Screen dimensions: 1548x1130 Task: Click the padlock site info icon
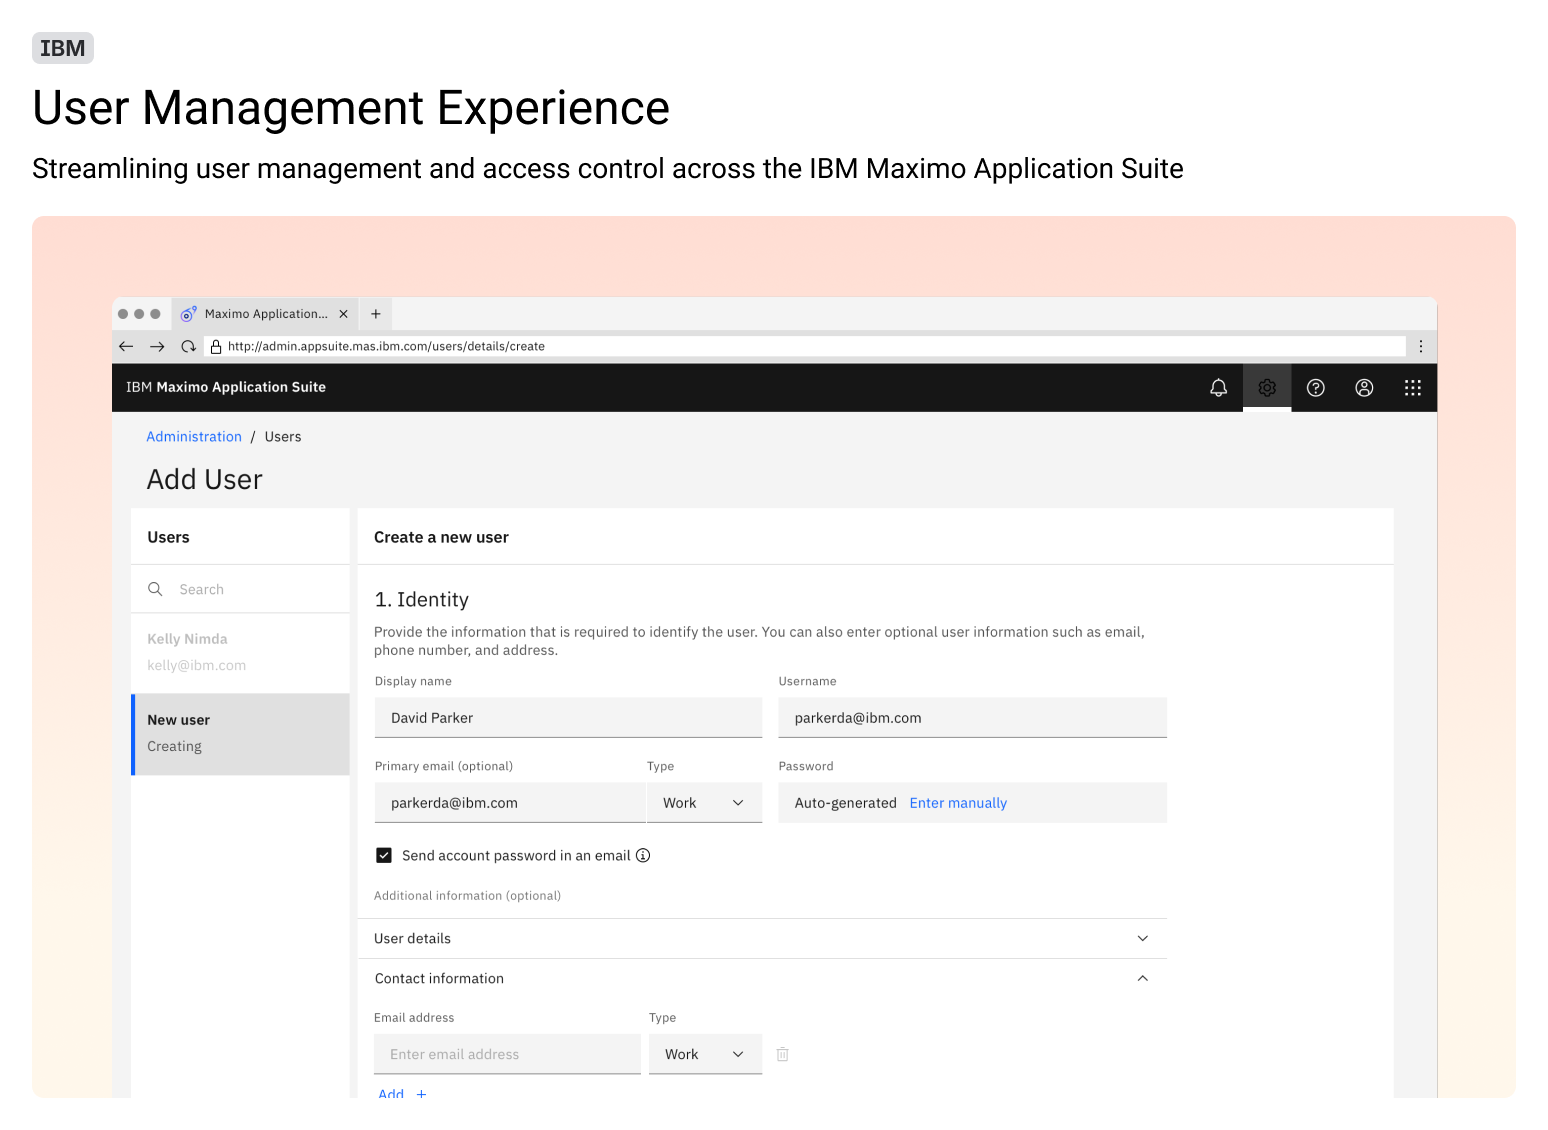pyautogui.click(x=216, y=346)
